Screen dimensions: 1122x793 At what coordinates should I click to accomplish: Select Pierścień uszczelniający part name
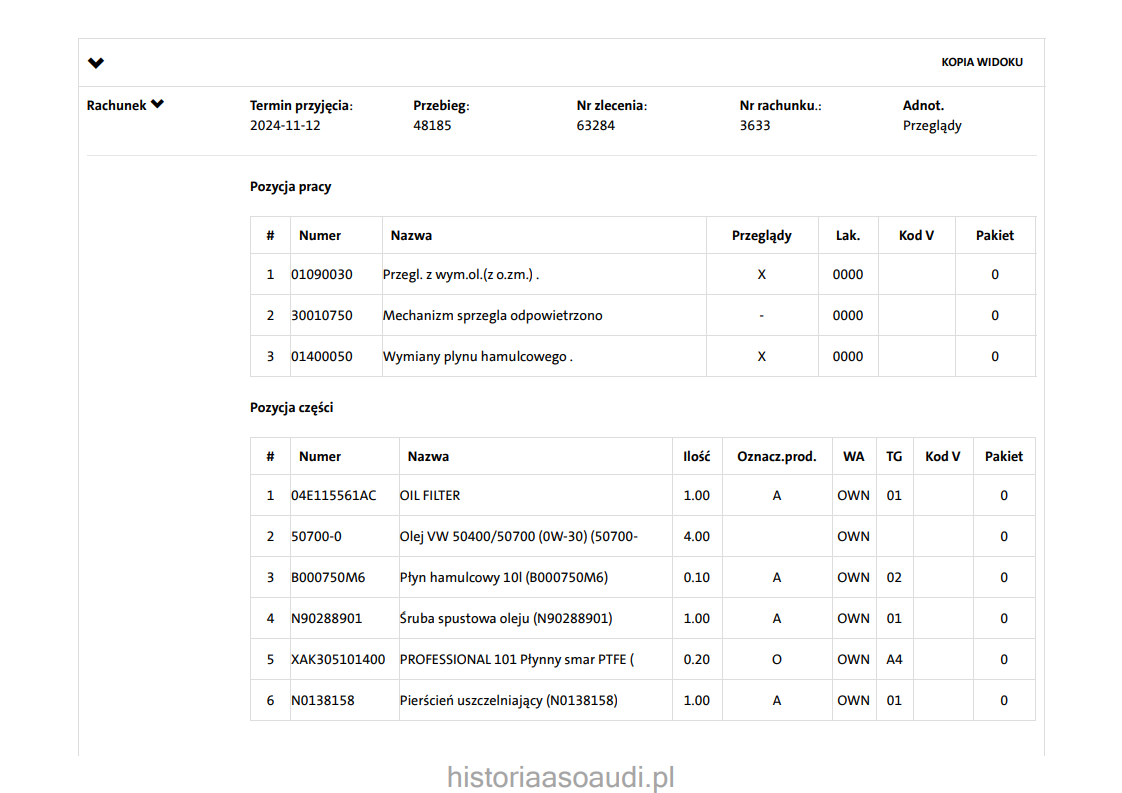click(x=508, y=701)
